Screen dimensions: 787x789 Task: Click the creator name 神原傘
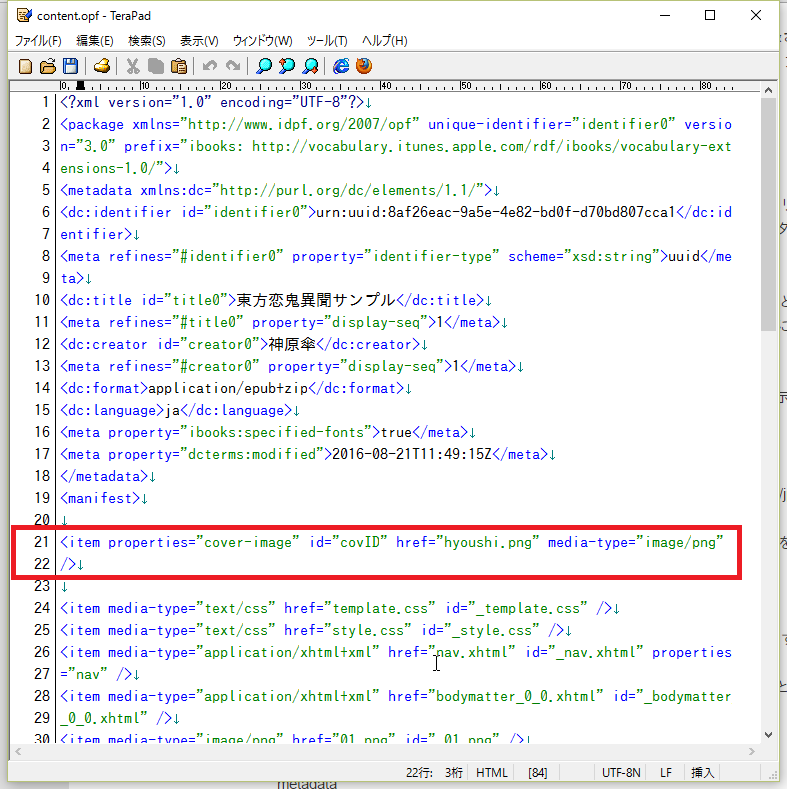point(292,344)
